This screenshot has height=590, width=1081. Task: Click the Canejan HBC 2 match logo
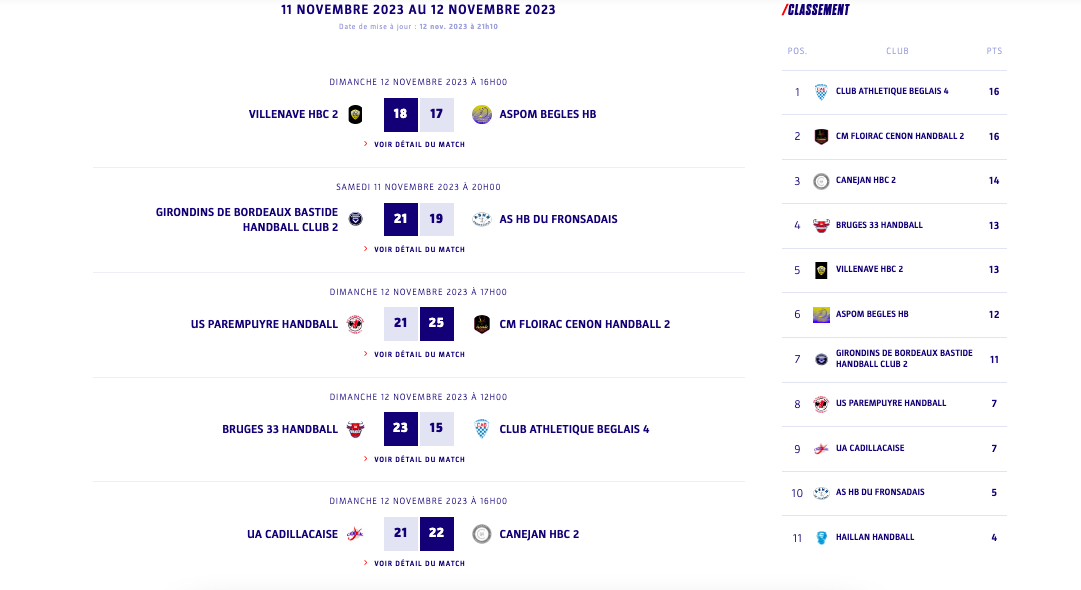482,534
